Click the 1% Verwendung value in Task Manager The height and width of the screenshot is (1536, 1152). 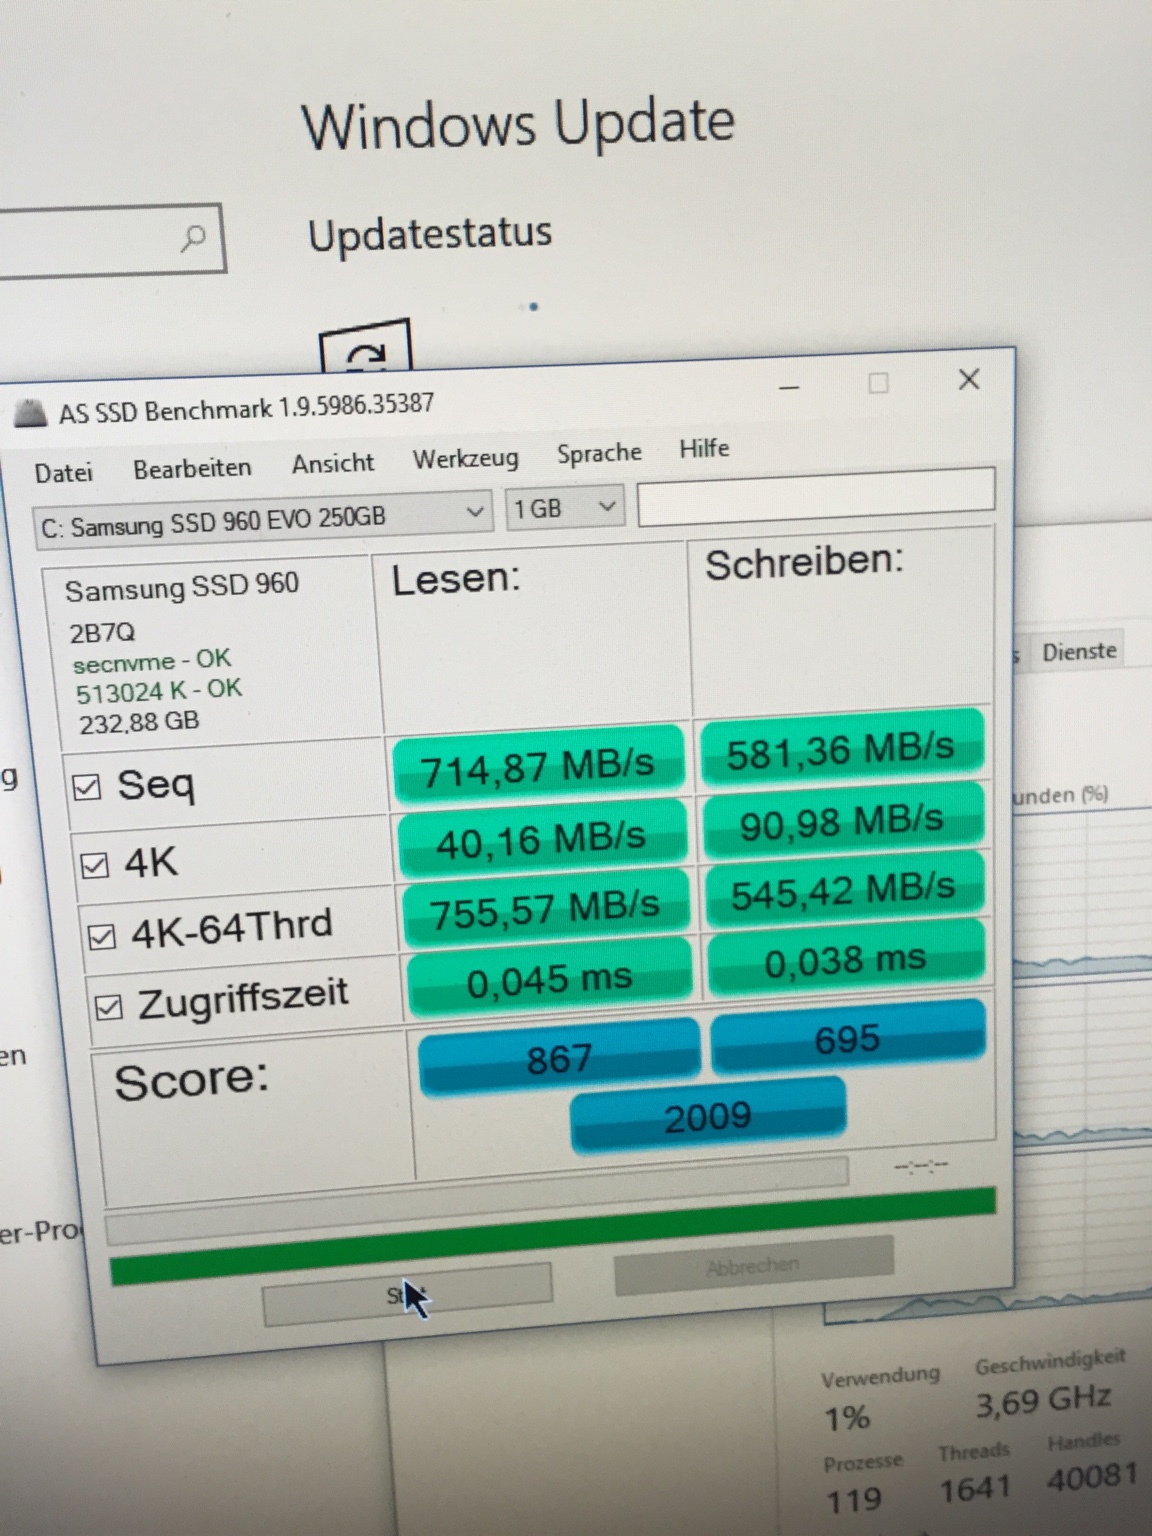click(x=846, y=1418)
